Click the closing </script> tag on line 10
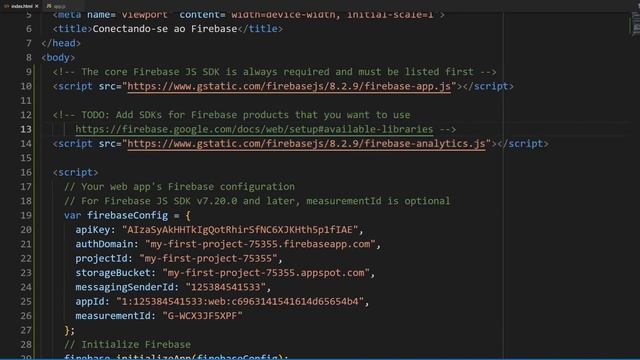 click(x=488, y=87)
